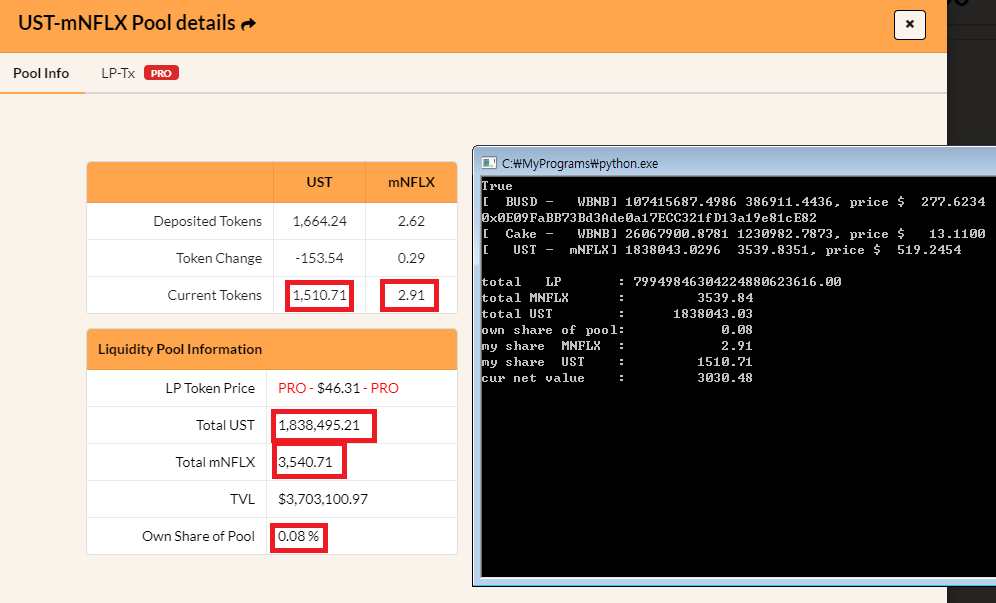This screenshot has height=603, width=996.
Task: Click the cur net value 3030.48 line
Action: [x=617, y=377]
